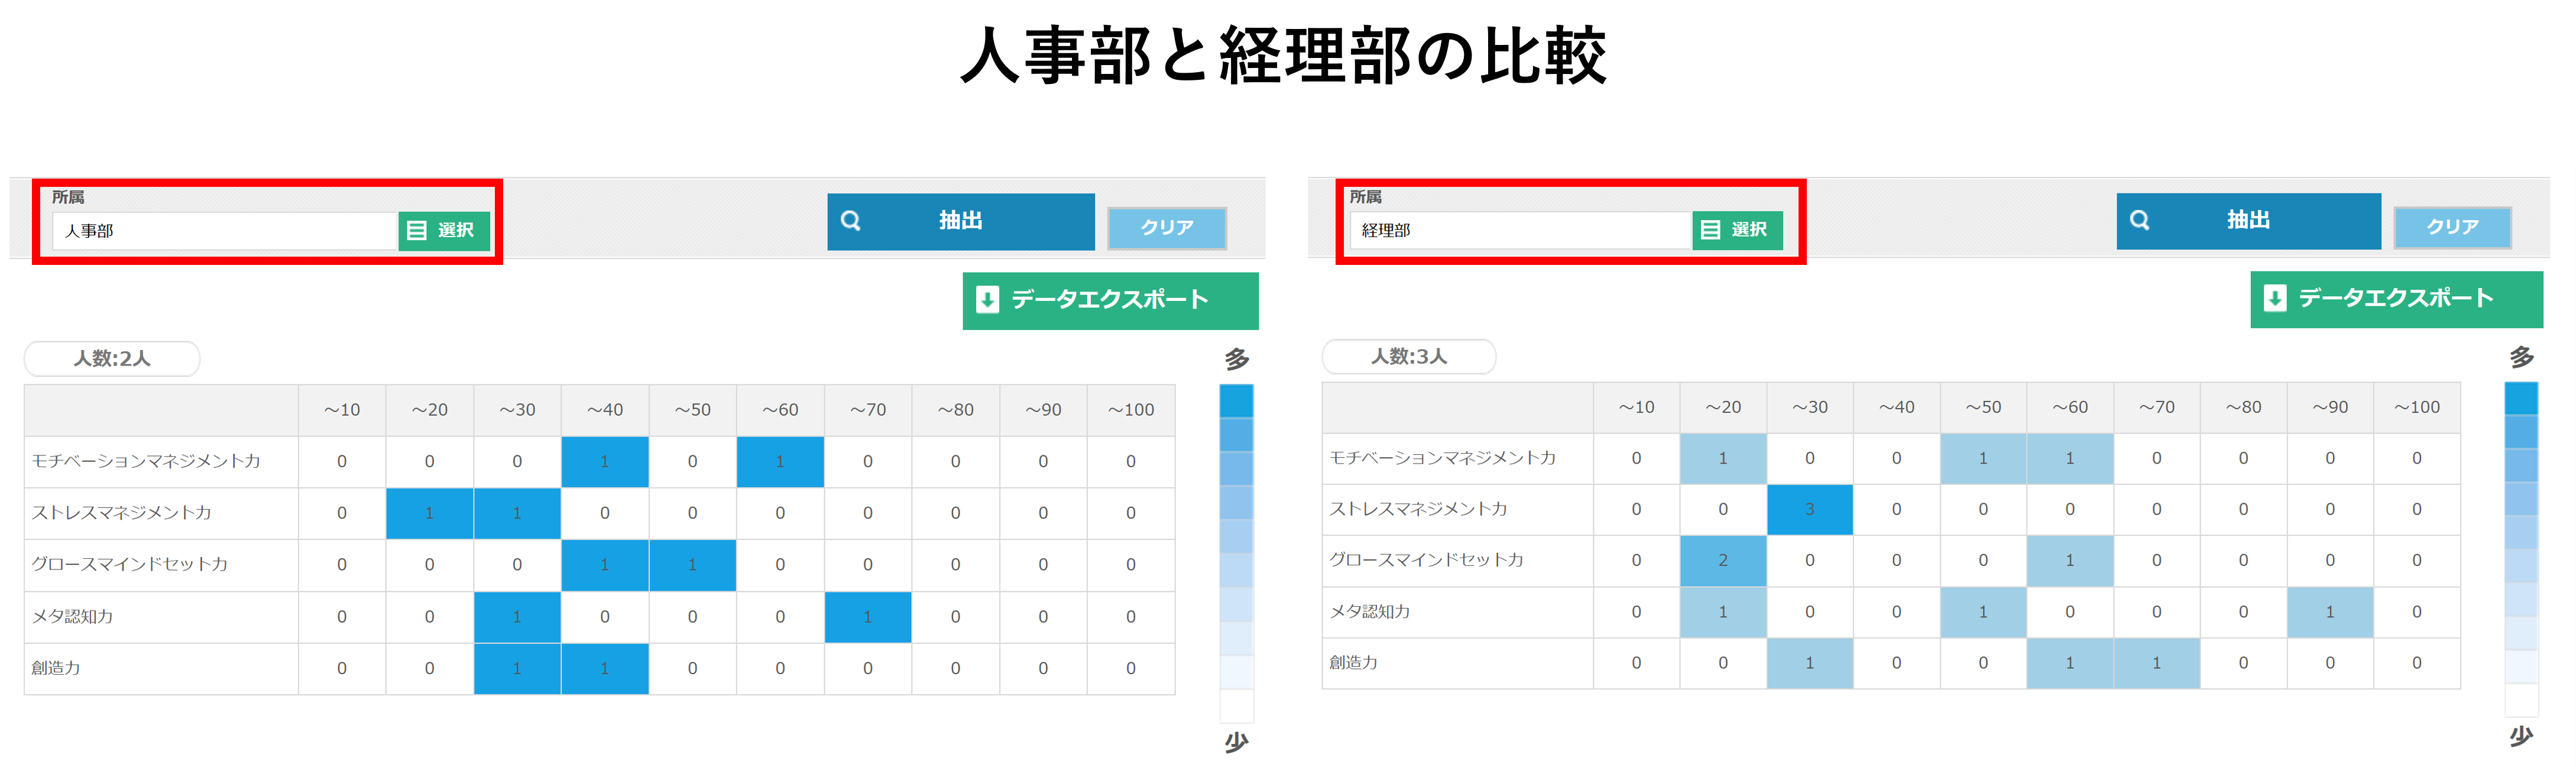The image size is (2576, 767).
Task: Click 人事部 創造力 ~30 cell
Action: pos(517,668)
